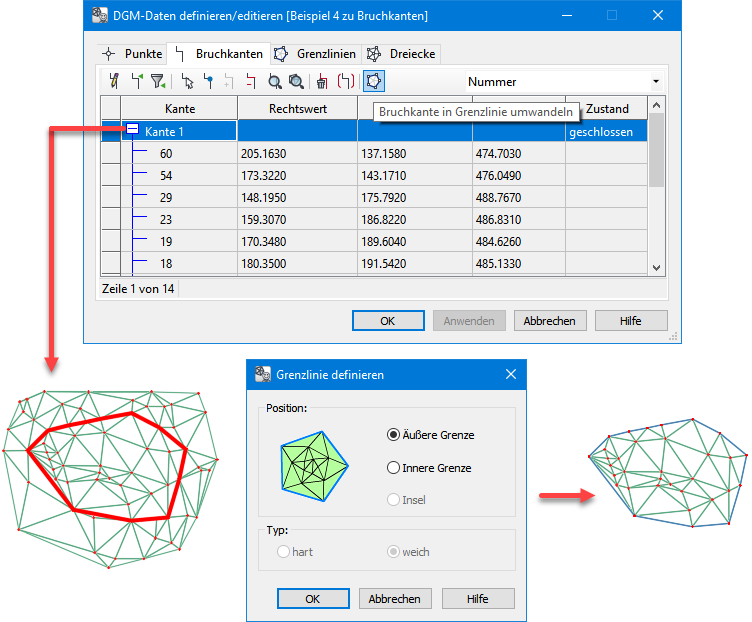Click the red bracket reverse icon

coord(346,82)
